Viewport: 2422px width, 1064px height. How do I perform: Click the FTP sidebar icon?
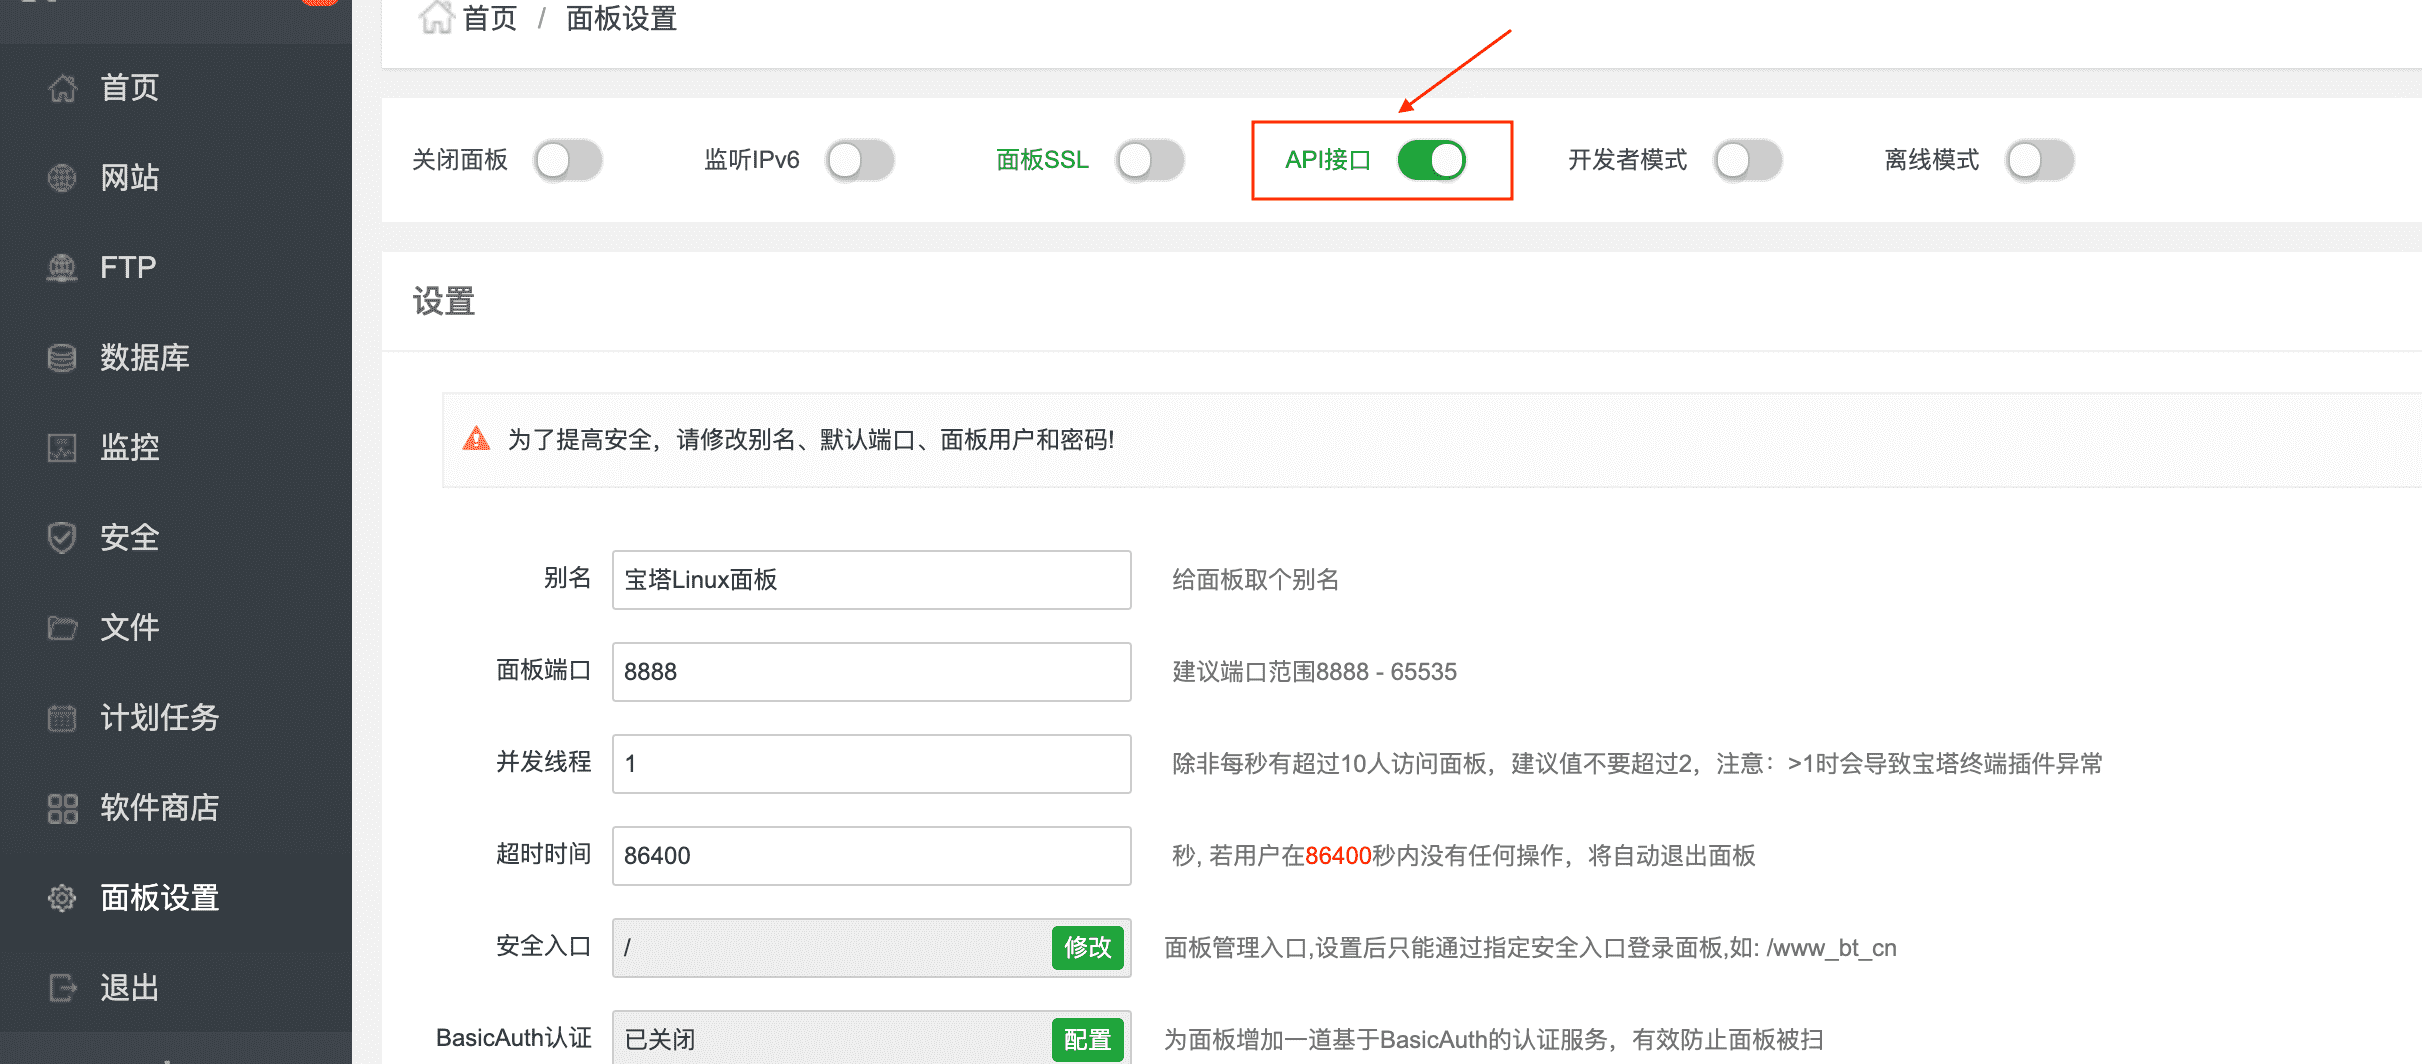62,268
